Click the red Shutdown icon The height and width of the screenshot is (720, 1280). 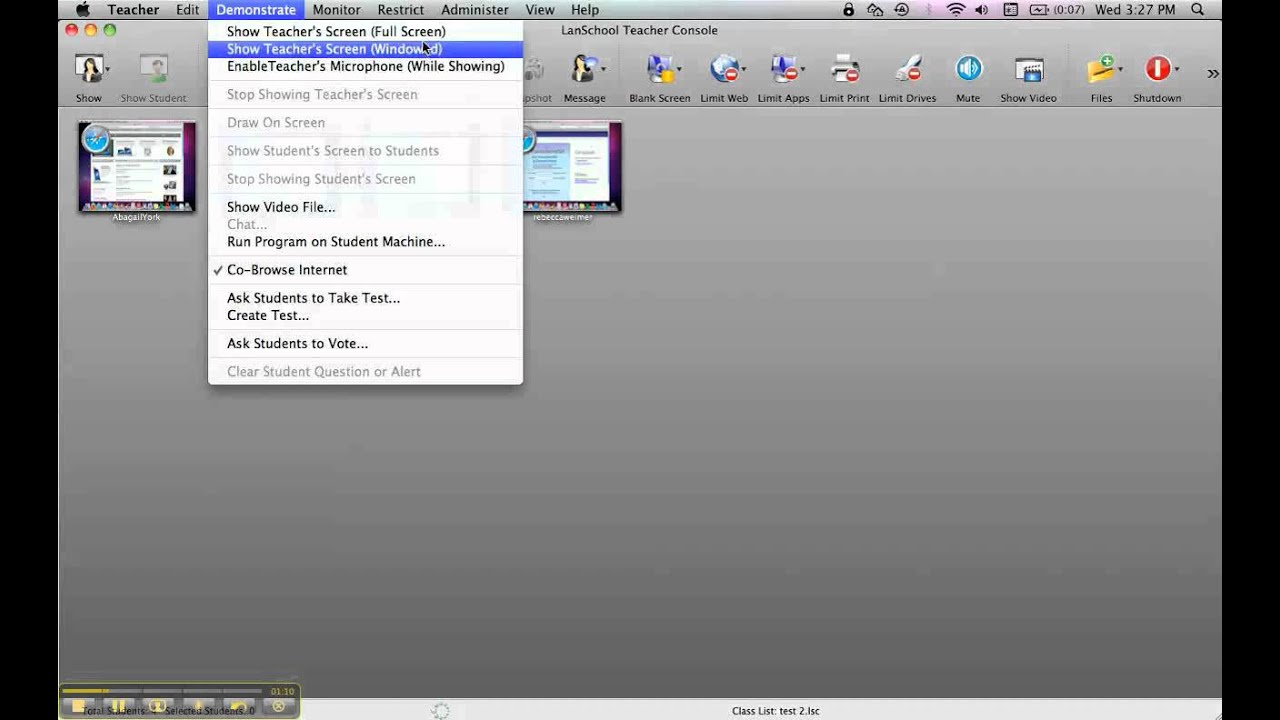pos(1157,69)
